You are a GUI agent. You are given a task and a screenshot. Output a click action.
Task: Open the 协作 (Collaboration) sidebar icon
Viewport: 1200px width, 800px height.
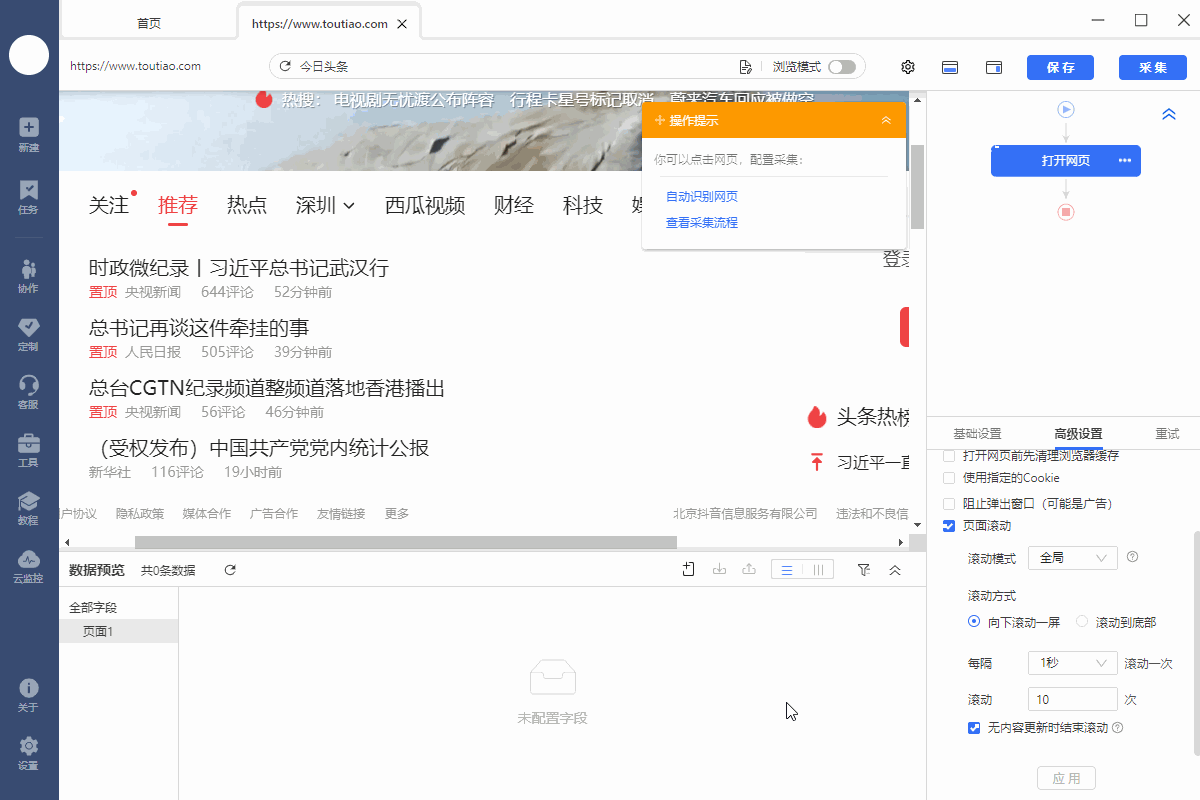[x=28, y=276]
